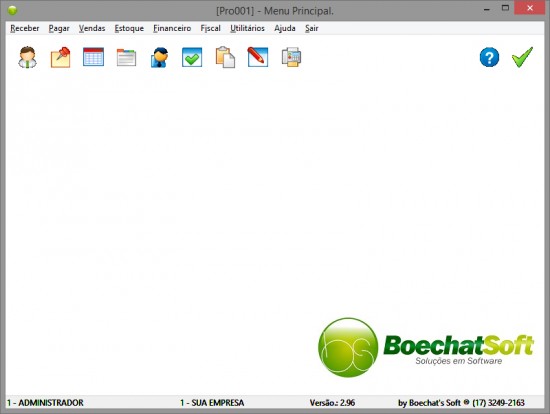Open the Receber menu
This screenshot has width=550, height=414.
(25, 28)
